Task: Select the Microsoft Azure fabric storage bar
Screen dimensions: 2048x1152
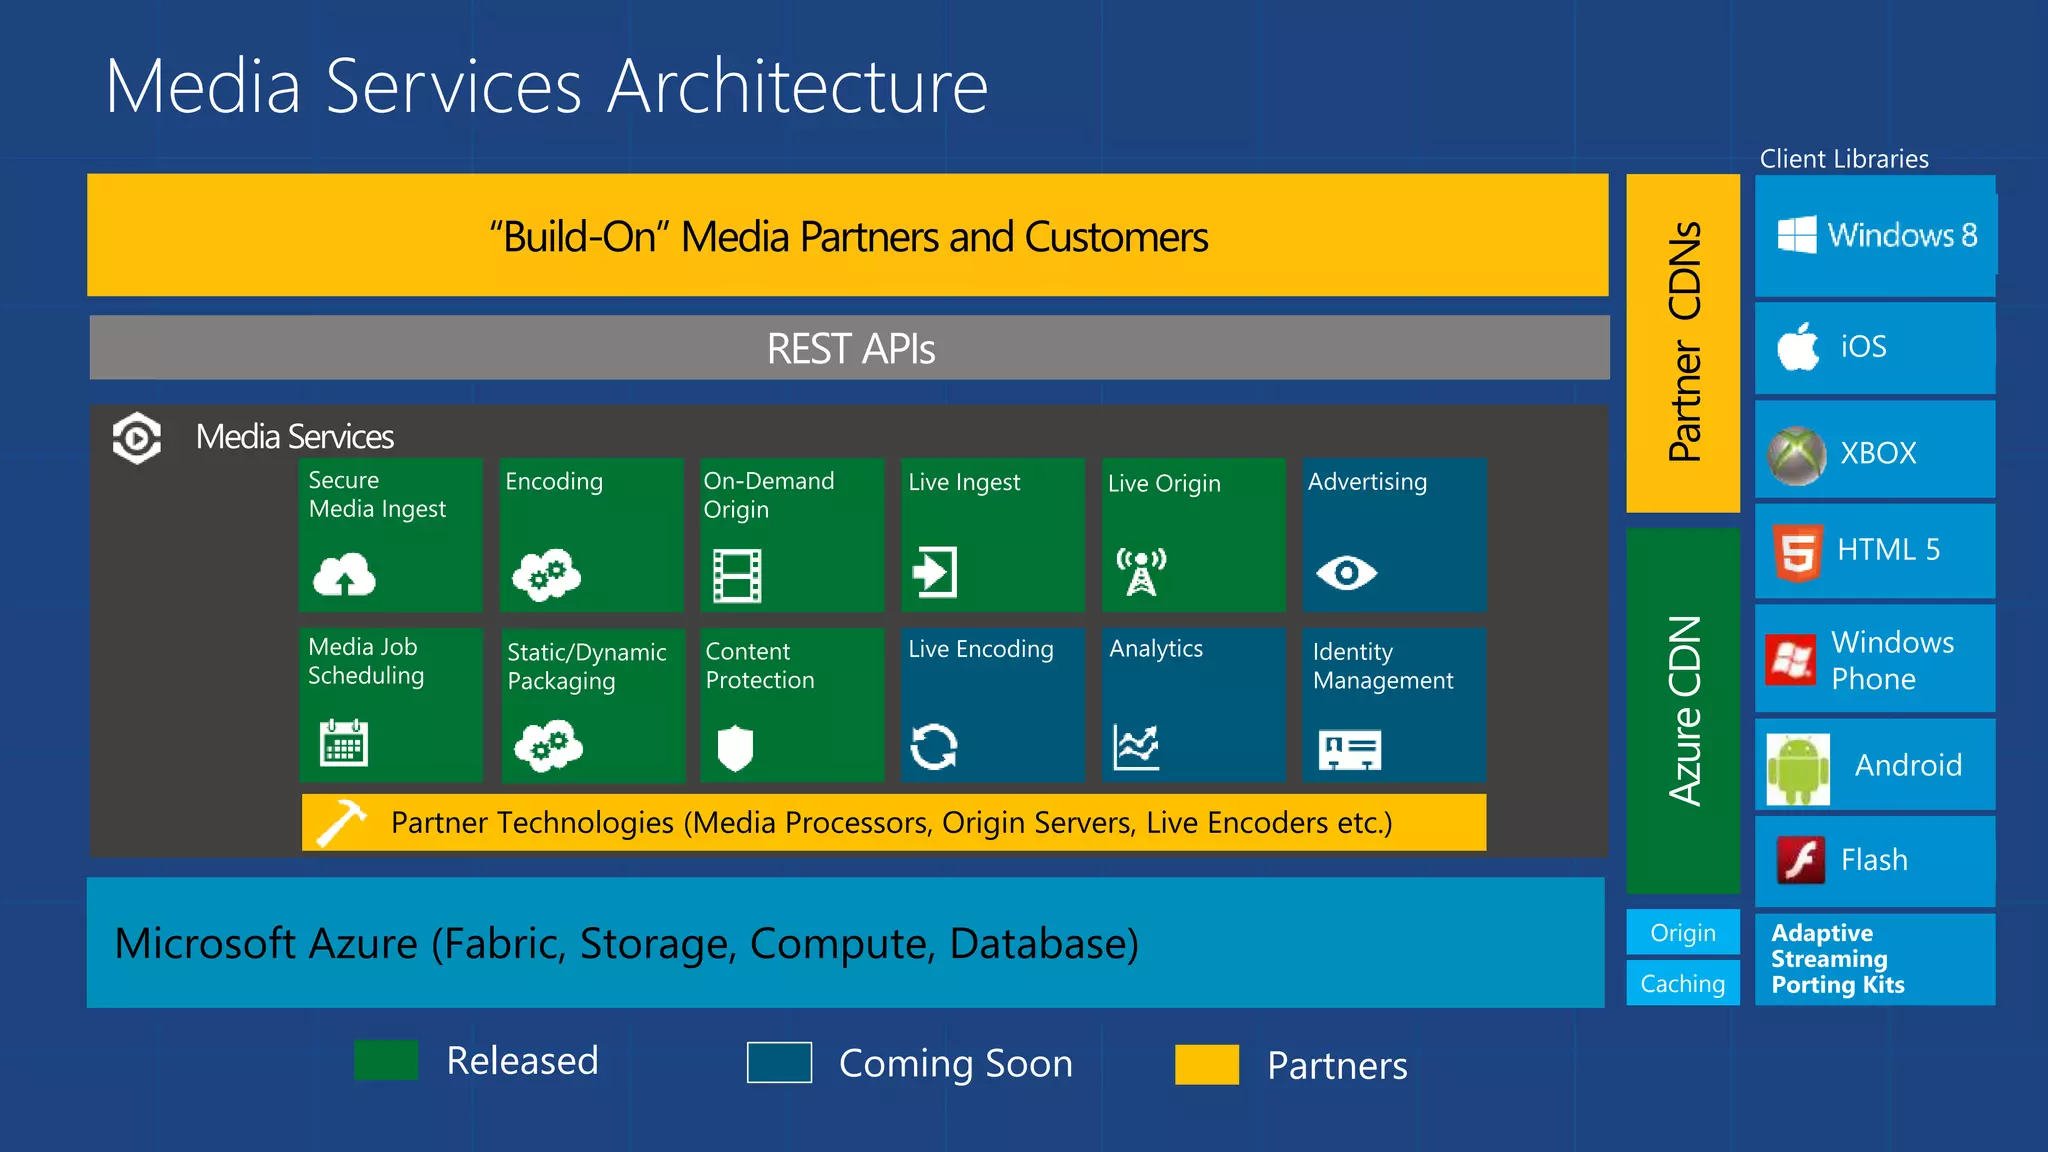Action: (846, 943)
